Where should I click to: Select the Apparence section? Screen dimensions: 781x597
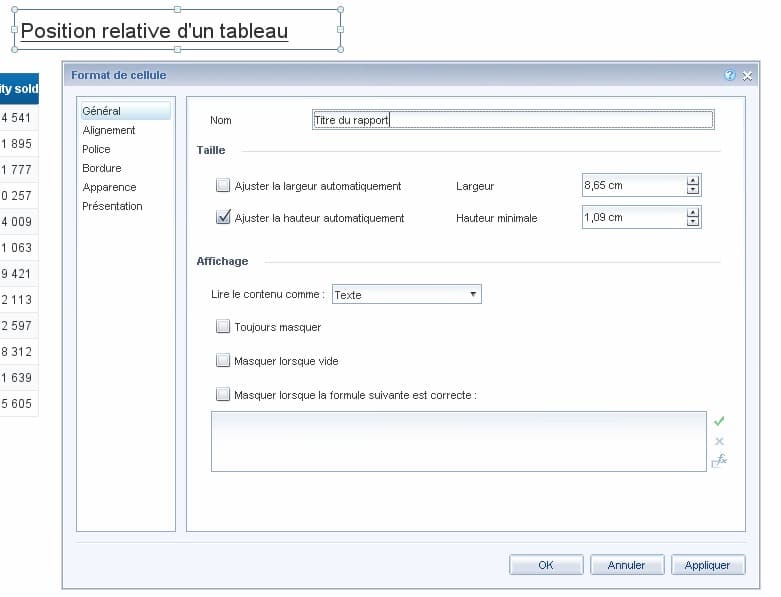[x=109, y=187]
